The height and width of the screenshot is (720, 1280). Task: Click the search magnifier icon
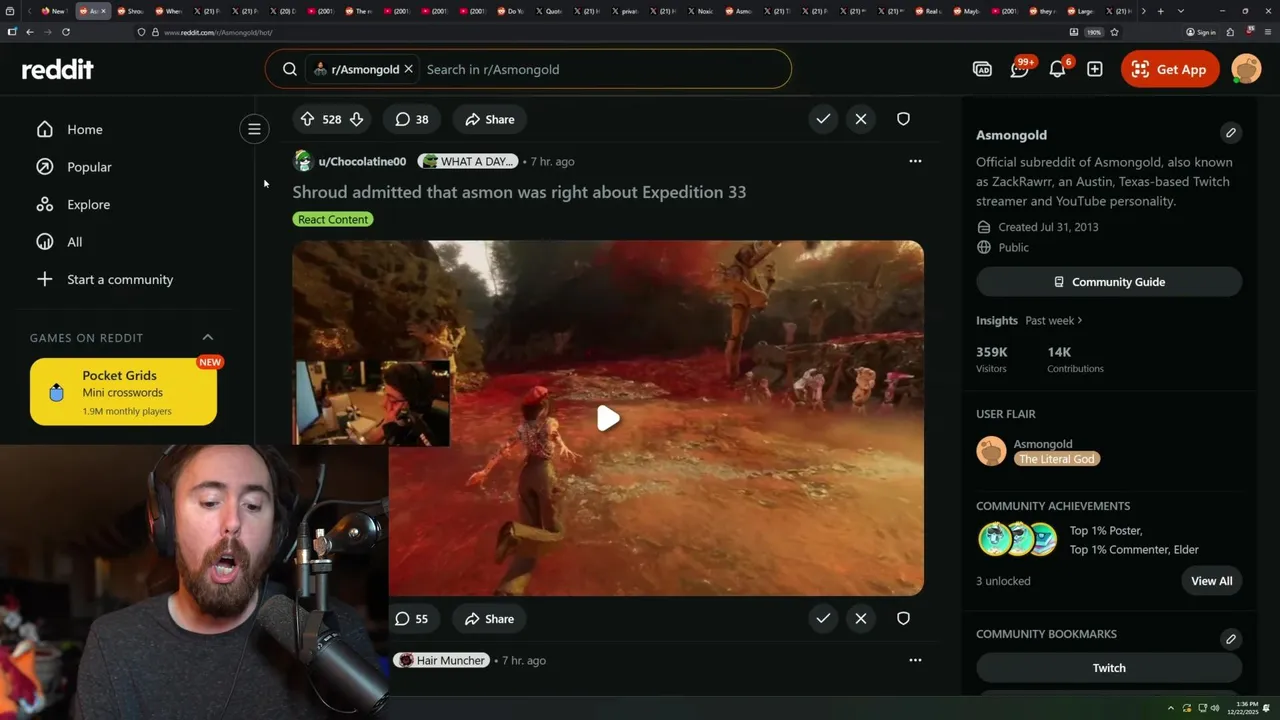click(x=289, y=69)
